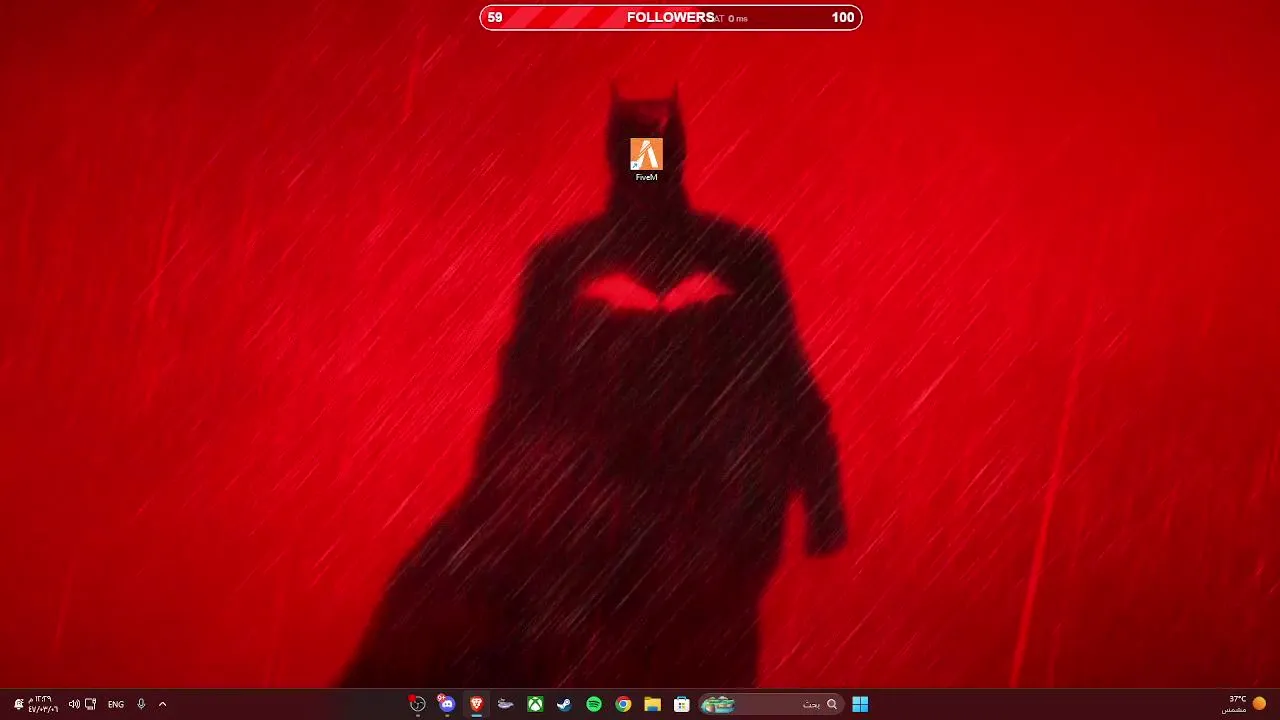Expand the hidden system tray icons
The image size is (1280, 720).
[162, 704]
